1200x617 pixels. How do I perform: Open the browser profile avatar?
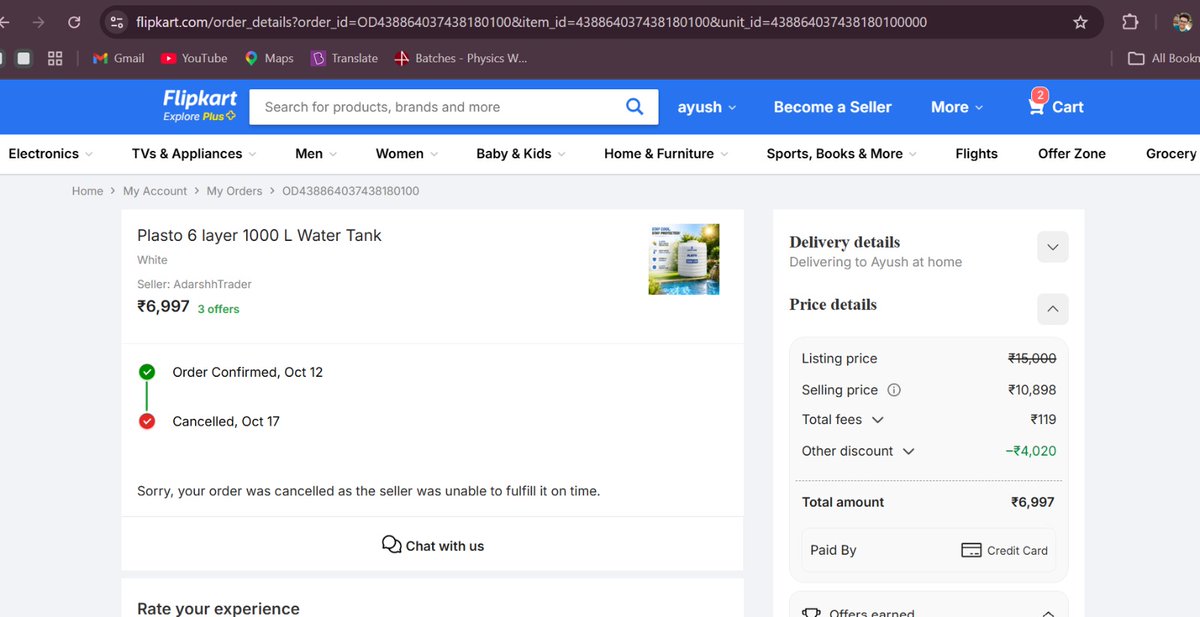click(x=1183, y=22)
